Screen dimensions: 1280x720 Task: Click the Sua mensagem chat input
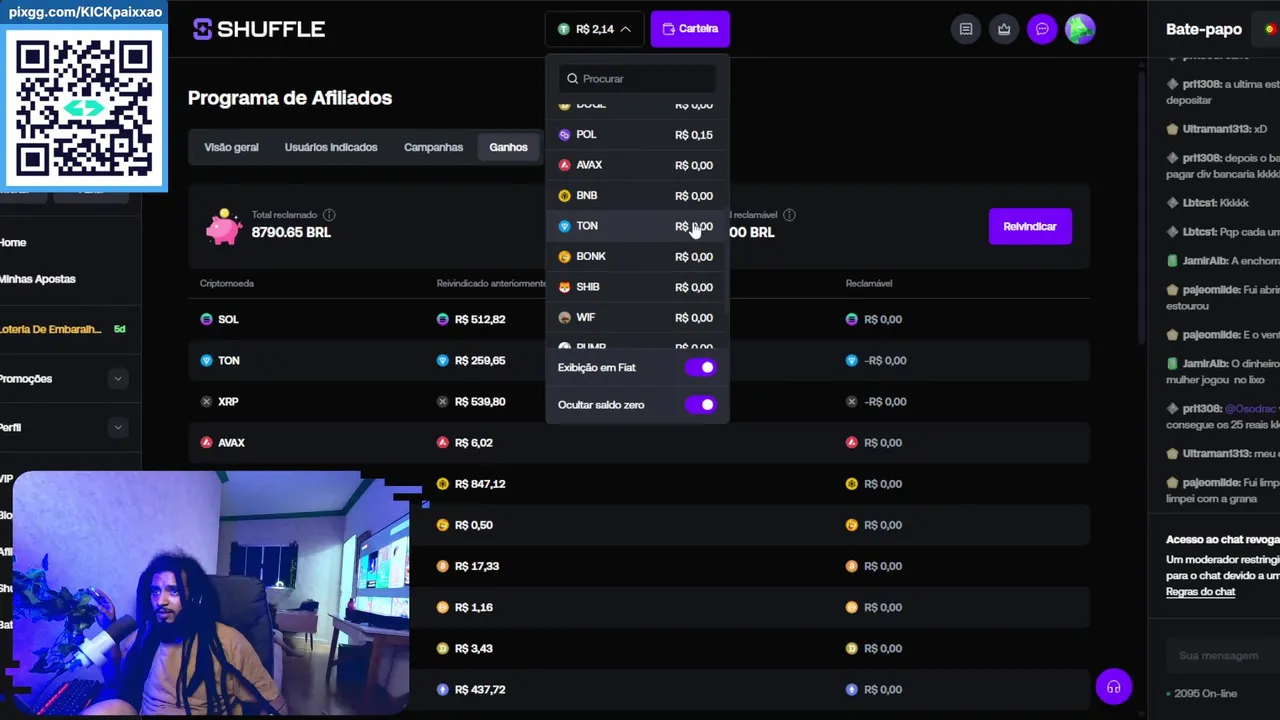(x=1222, y=655)
